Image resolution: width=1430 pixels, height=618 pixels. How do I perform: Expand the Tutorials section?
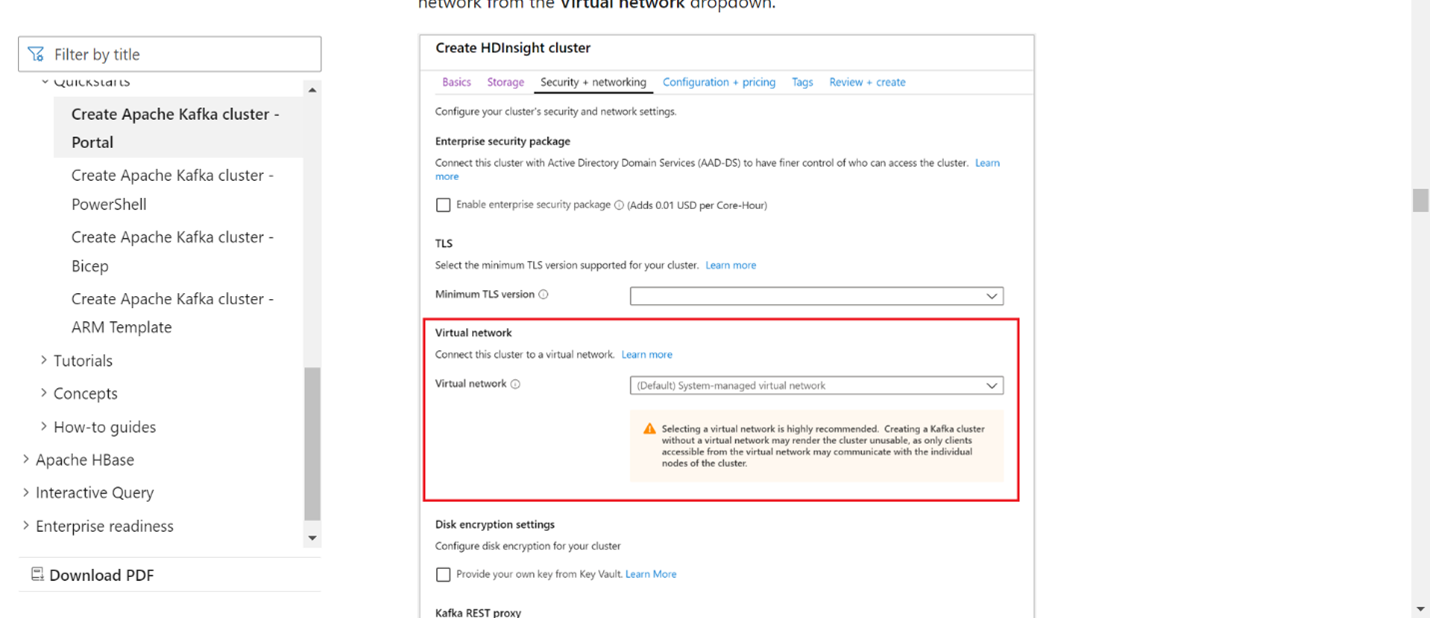click(44, 360)
